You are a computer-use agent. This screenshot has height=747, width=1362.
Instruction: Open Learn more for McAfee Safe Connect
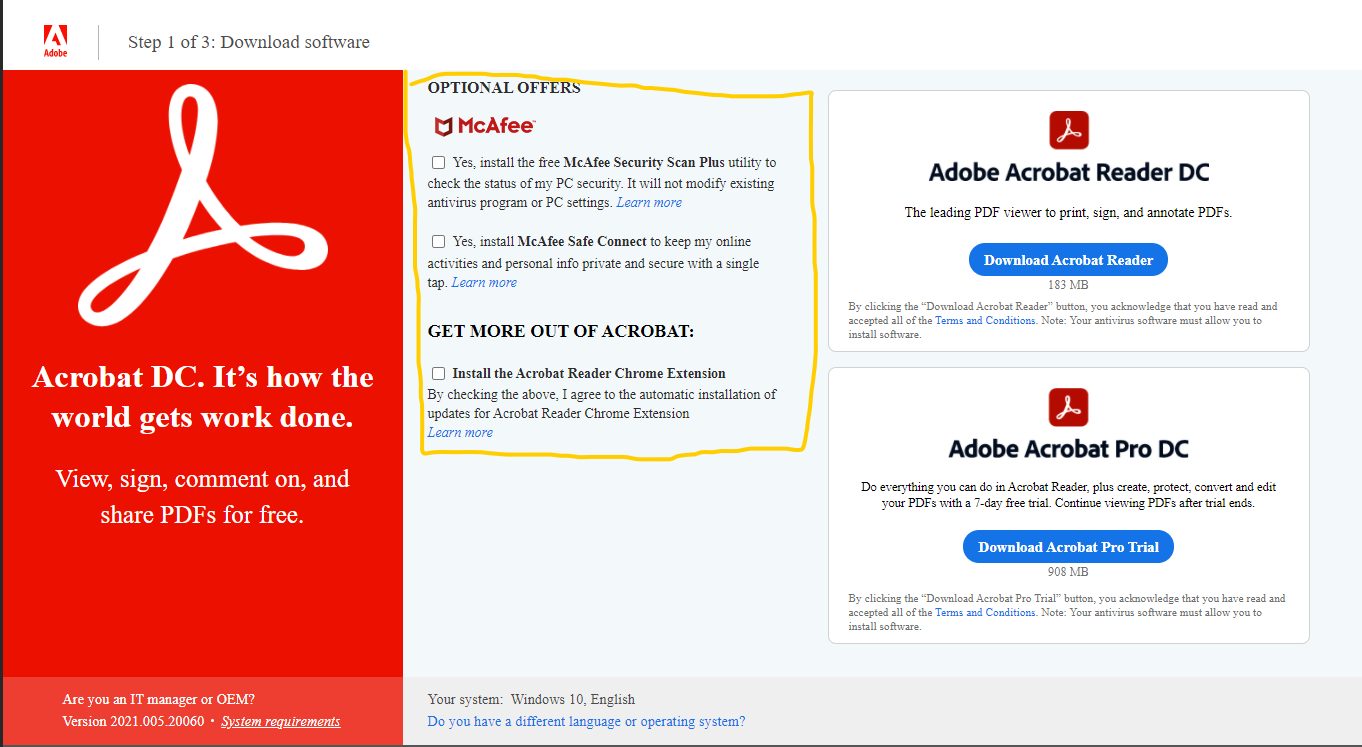point(484,282)
